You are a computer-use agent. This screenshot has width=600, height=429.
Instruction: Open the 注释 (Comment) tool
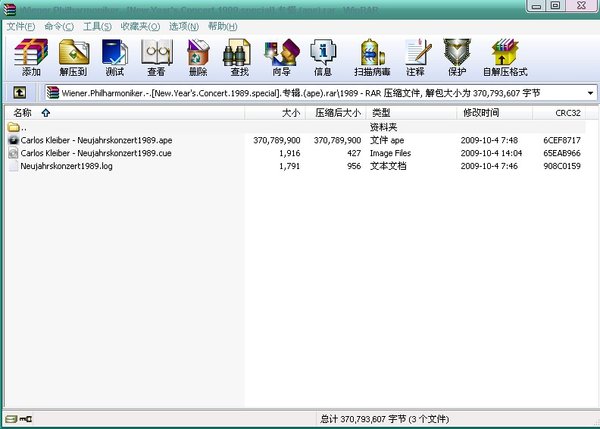tap(417, 57)
